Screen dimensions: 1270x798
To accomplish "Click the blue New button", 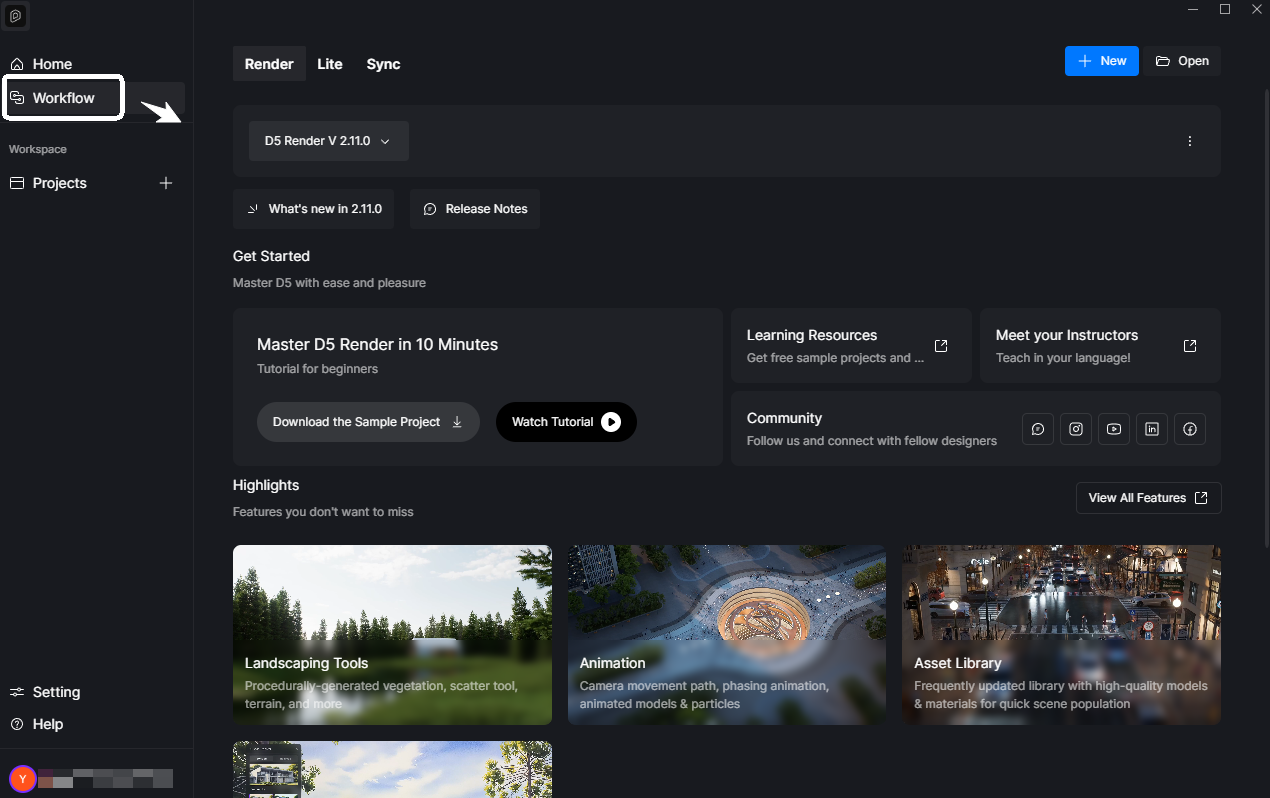I will [x=1102, y=61].
